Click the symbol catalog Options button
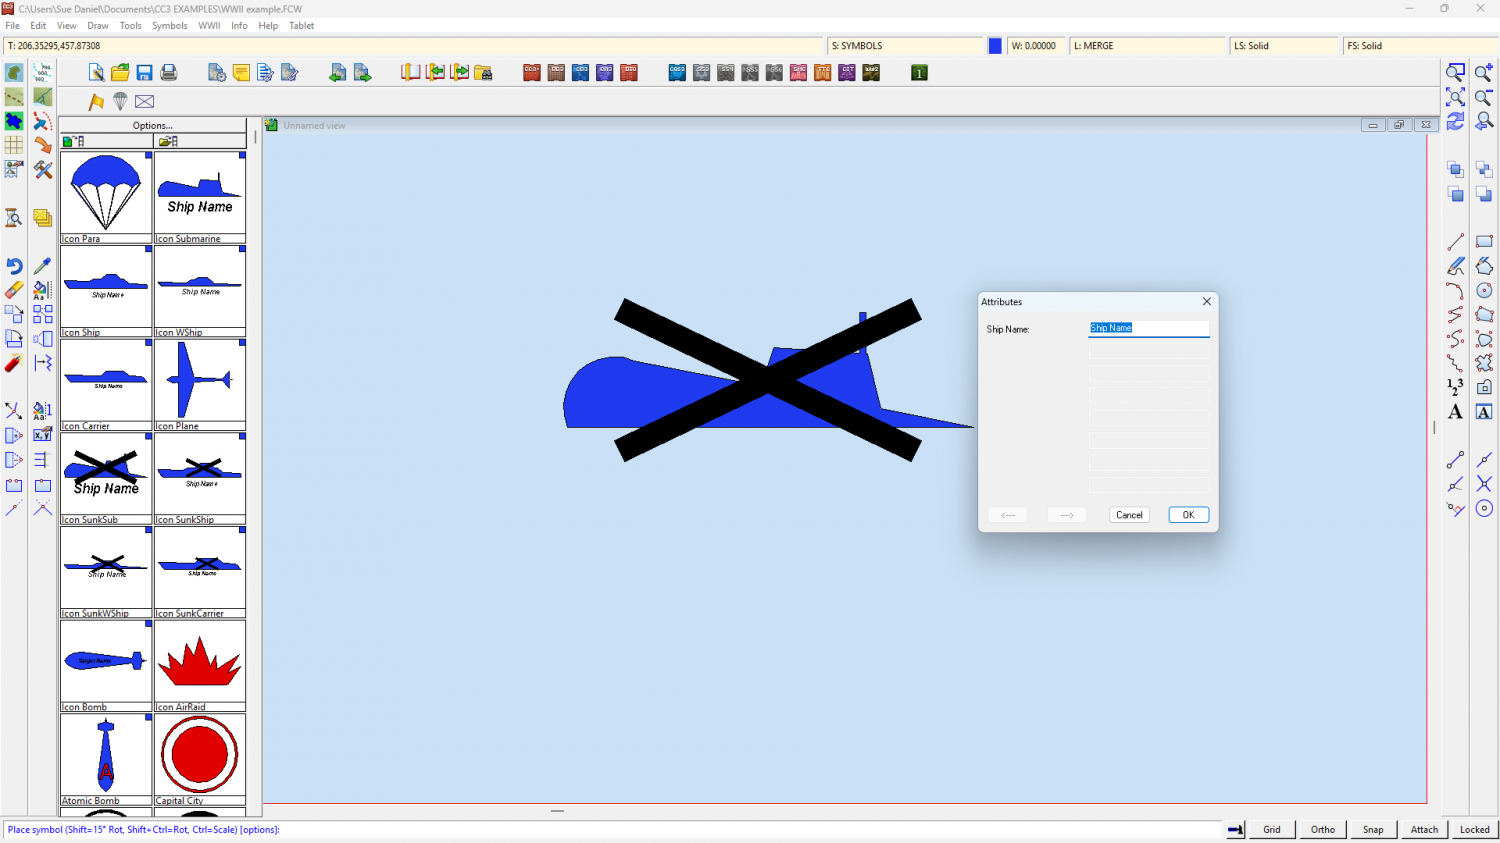This screenshot has height=843, width=1500. click(x=153, y=126)
